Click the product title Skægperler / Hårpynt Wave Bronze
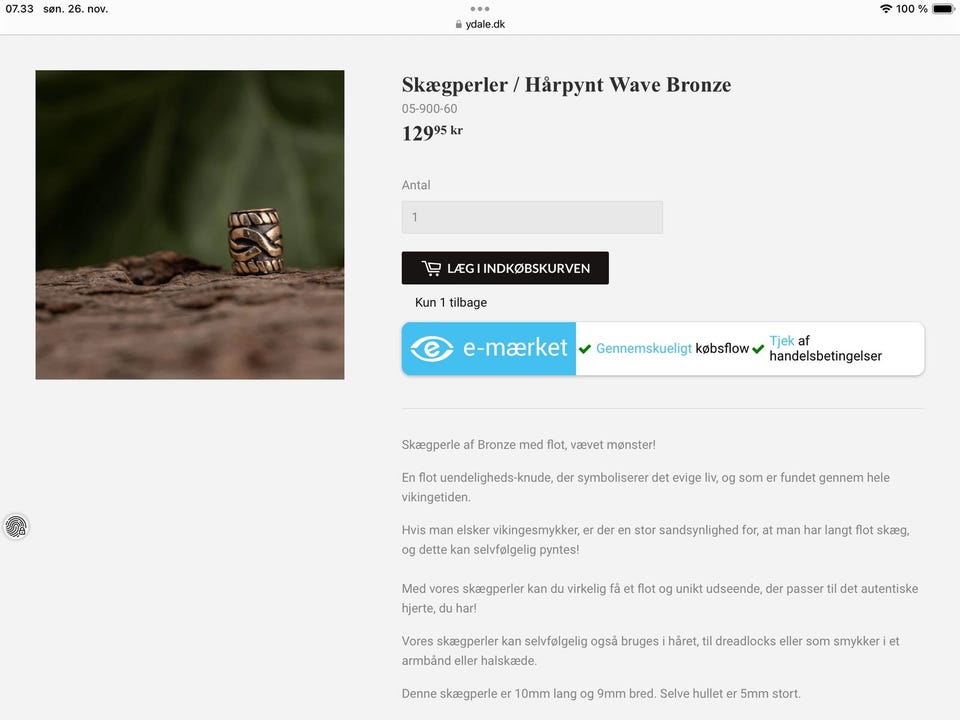Screen dimensions: 960x720 point(566,84)
